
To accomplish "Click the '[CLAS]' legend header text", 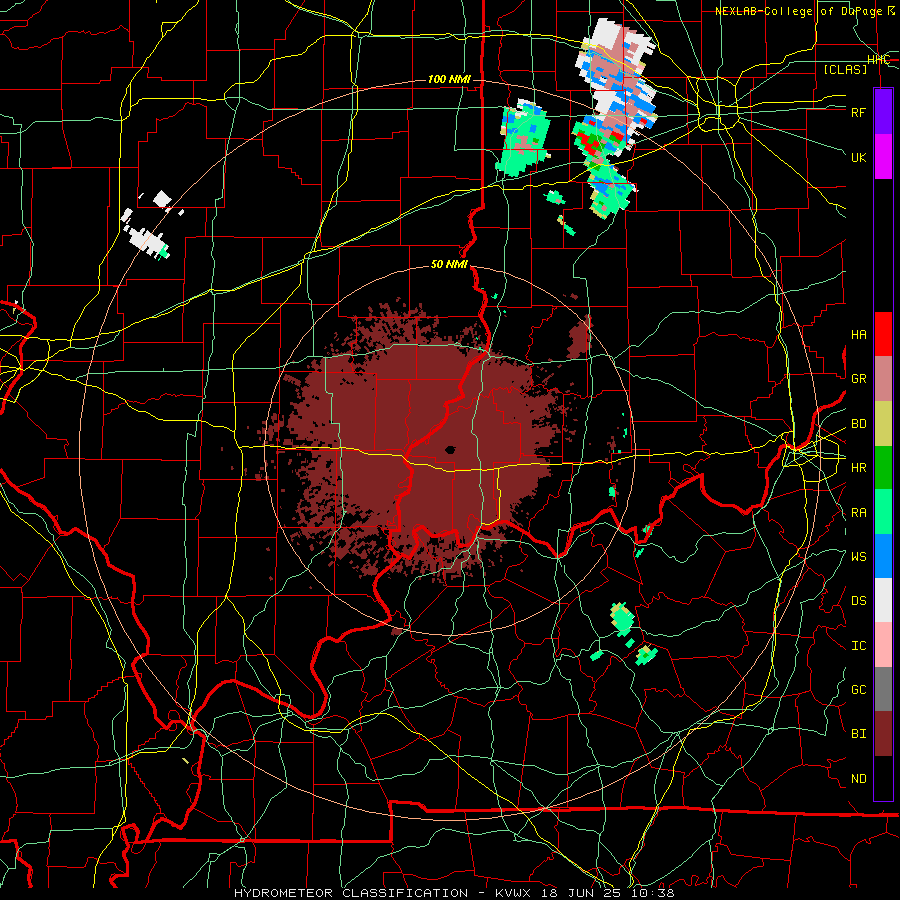I will (845, 69).
